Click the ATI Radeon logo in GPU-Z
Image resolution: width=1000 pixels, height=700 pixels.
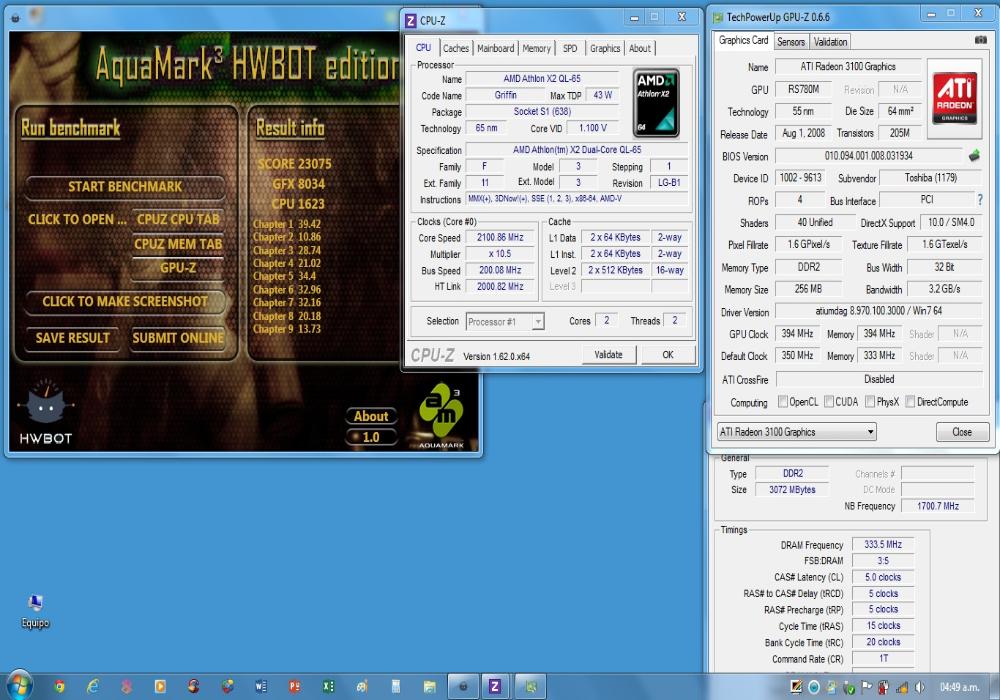[955, 98]
